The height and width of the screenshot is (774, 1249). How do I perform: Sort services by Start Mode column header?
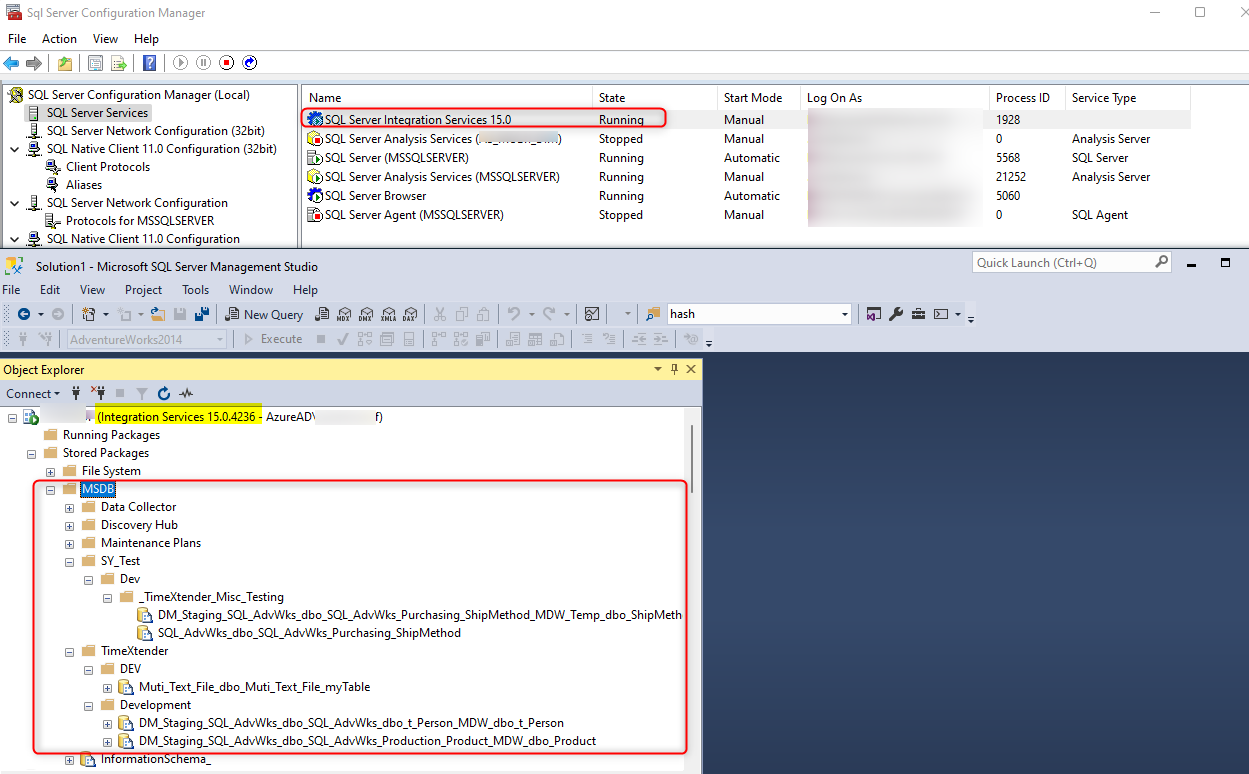[x=760, y=98]
